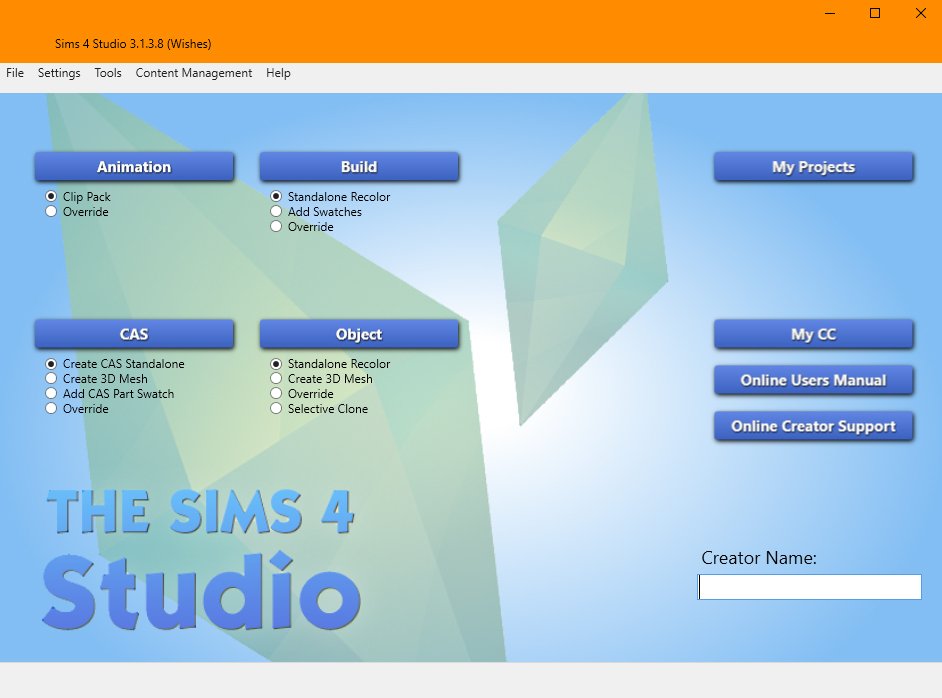942x698 pixels.
Task: Open My Projects
Action: pyautogui.click(x=813, y=167)
